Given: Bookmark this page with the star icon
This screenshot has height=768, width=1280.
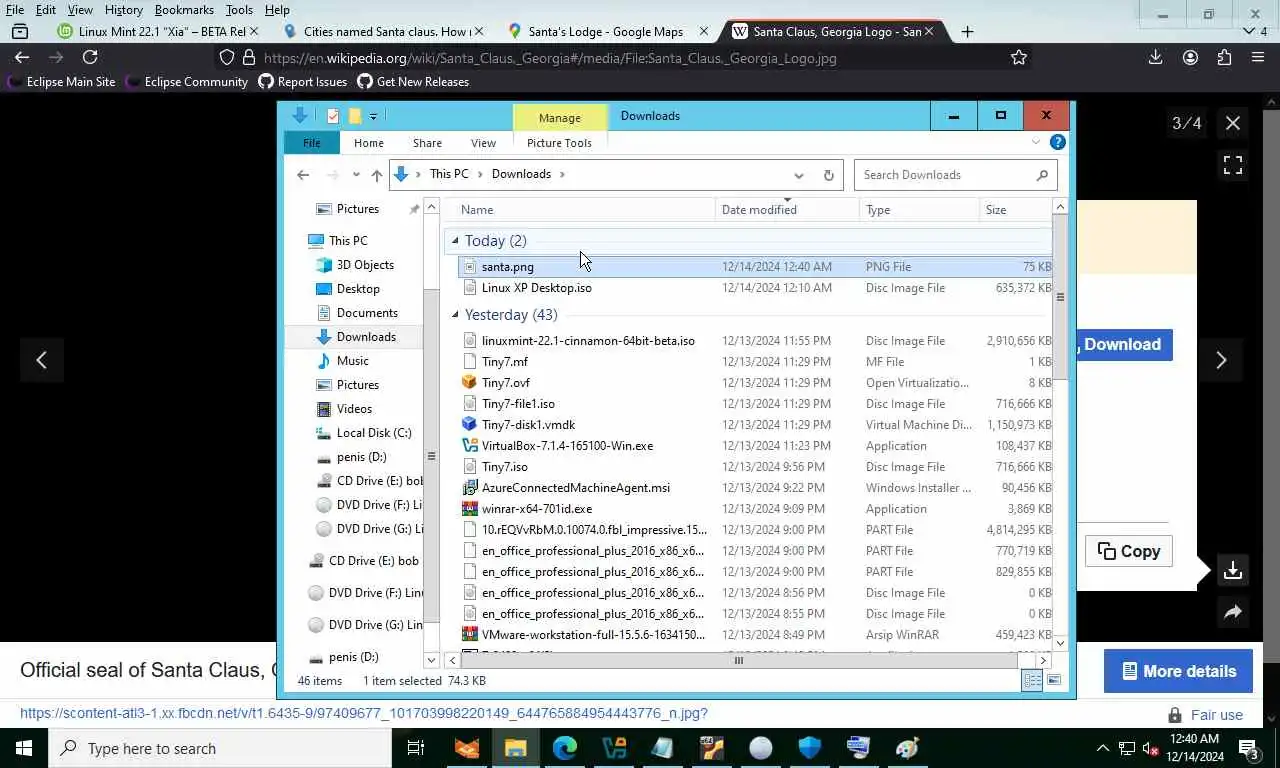Looking at the screenshot, I should 1019,58.
